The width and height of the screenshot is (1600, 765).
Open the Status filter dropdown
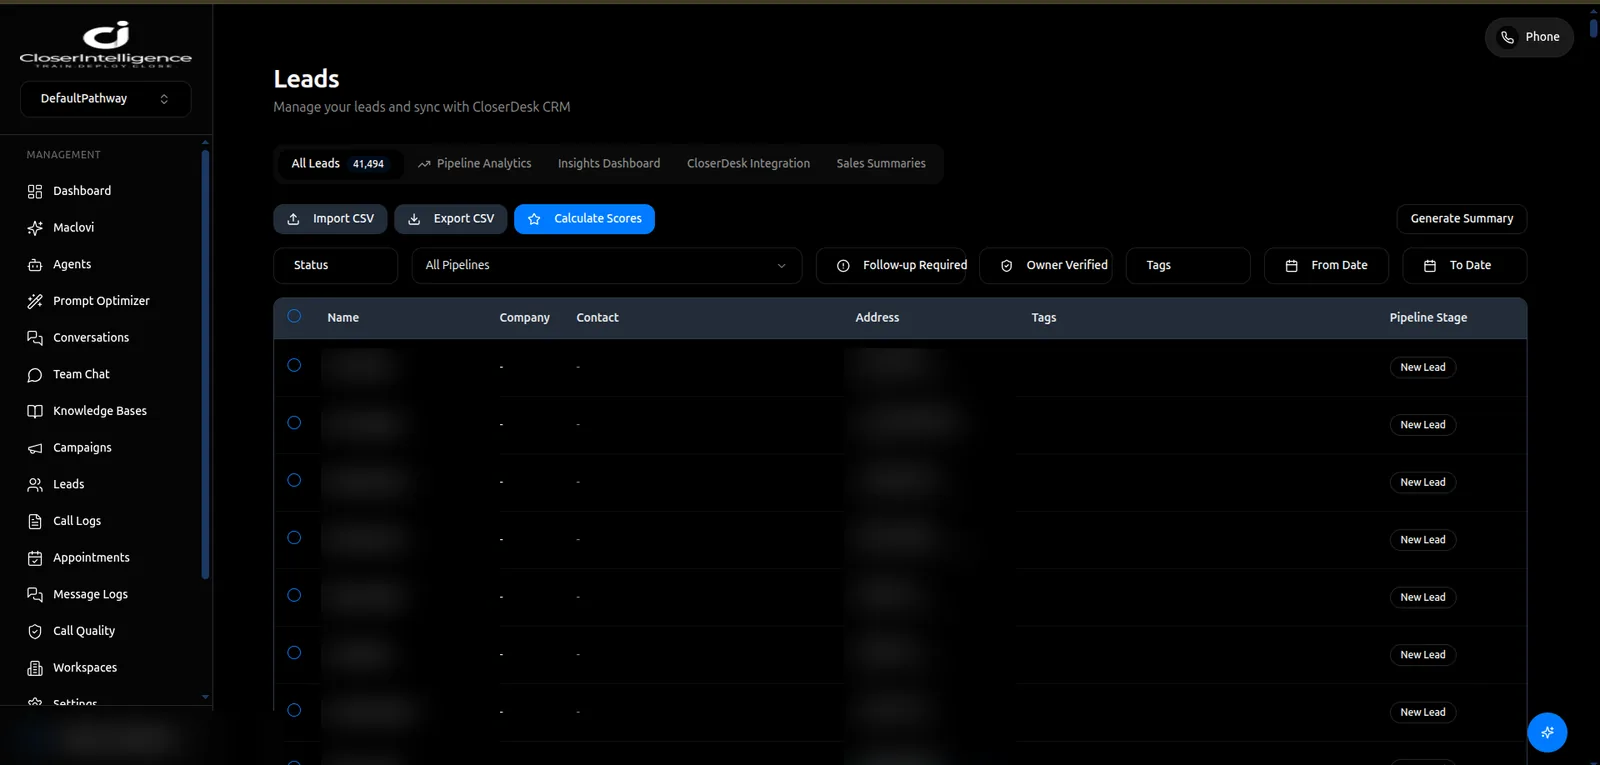pyautogui.click(x=335, y=266)
